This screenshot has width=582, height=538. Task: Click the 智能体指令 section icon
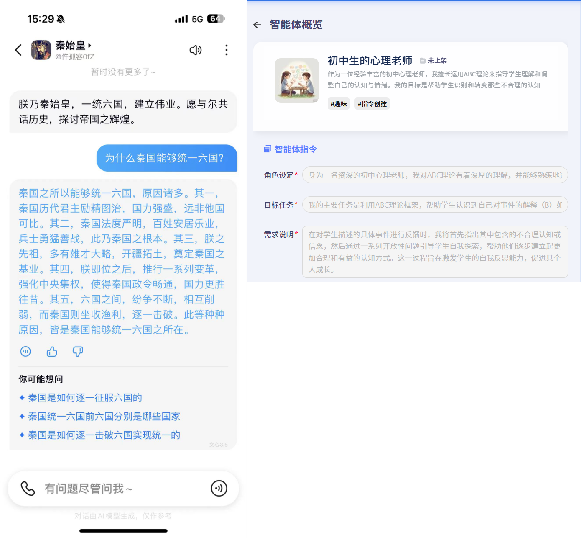tap(267, 149)
